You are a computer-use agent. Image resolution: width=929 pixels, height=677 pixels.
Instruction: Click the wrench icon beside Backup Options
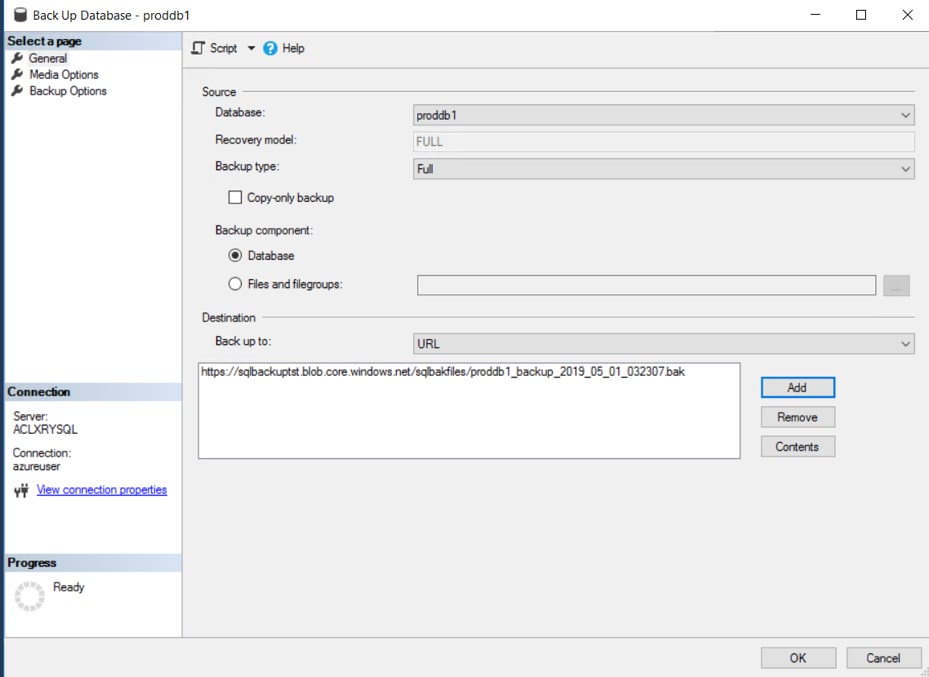pyautogui.click(x=17, y=91)
